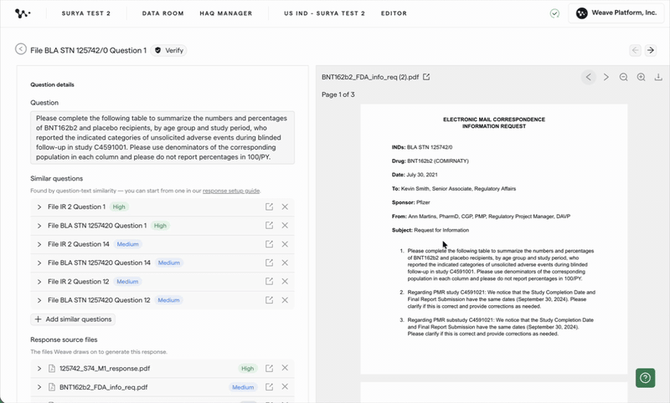The image size is (670, 403).
Task: Open File BLA STN 1257420 Question 12 externally
Action: [x=269, y=300]
